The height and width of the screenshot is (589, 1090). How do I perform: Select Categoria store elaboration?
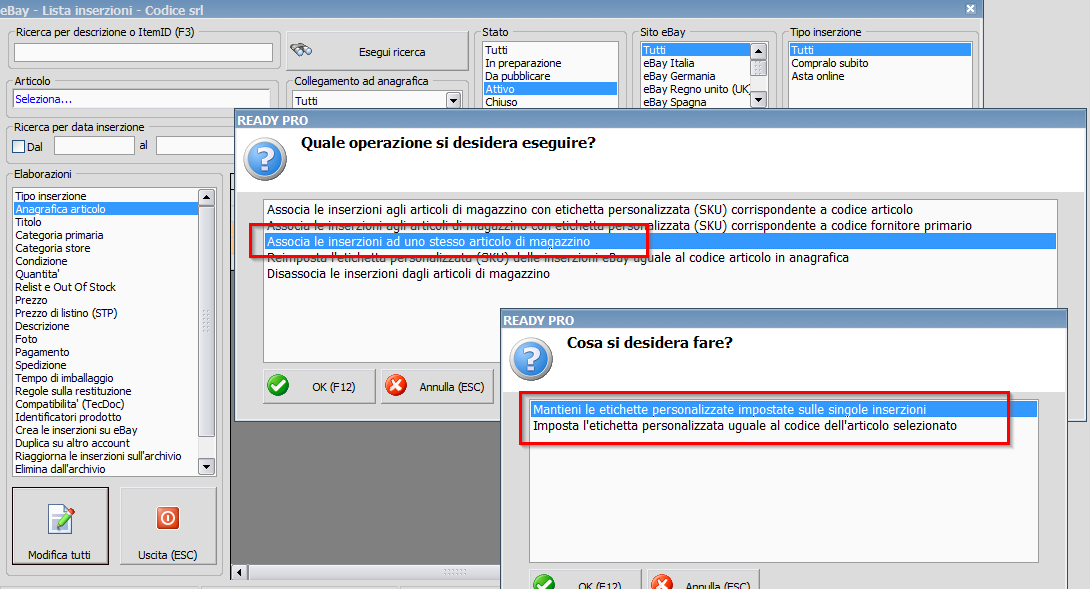(x=106, y=248)
